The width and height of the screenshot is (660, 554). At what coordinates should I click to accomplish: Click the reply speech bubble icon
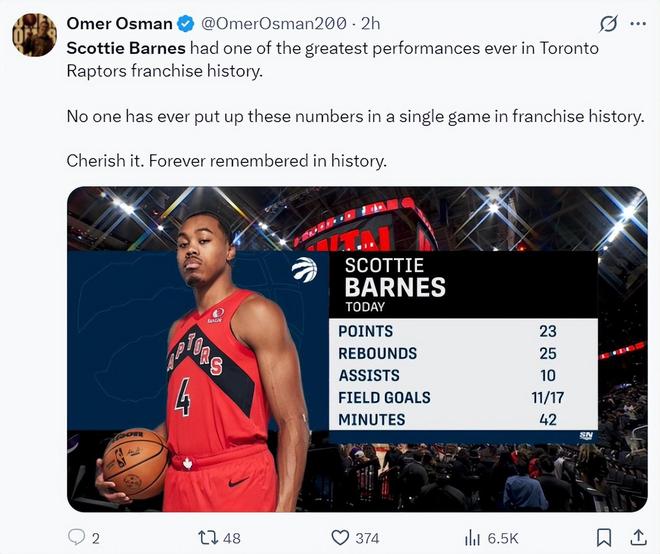point(77,538)
